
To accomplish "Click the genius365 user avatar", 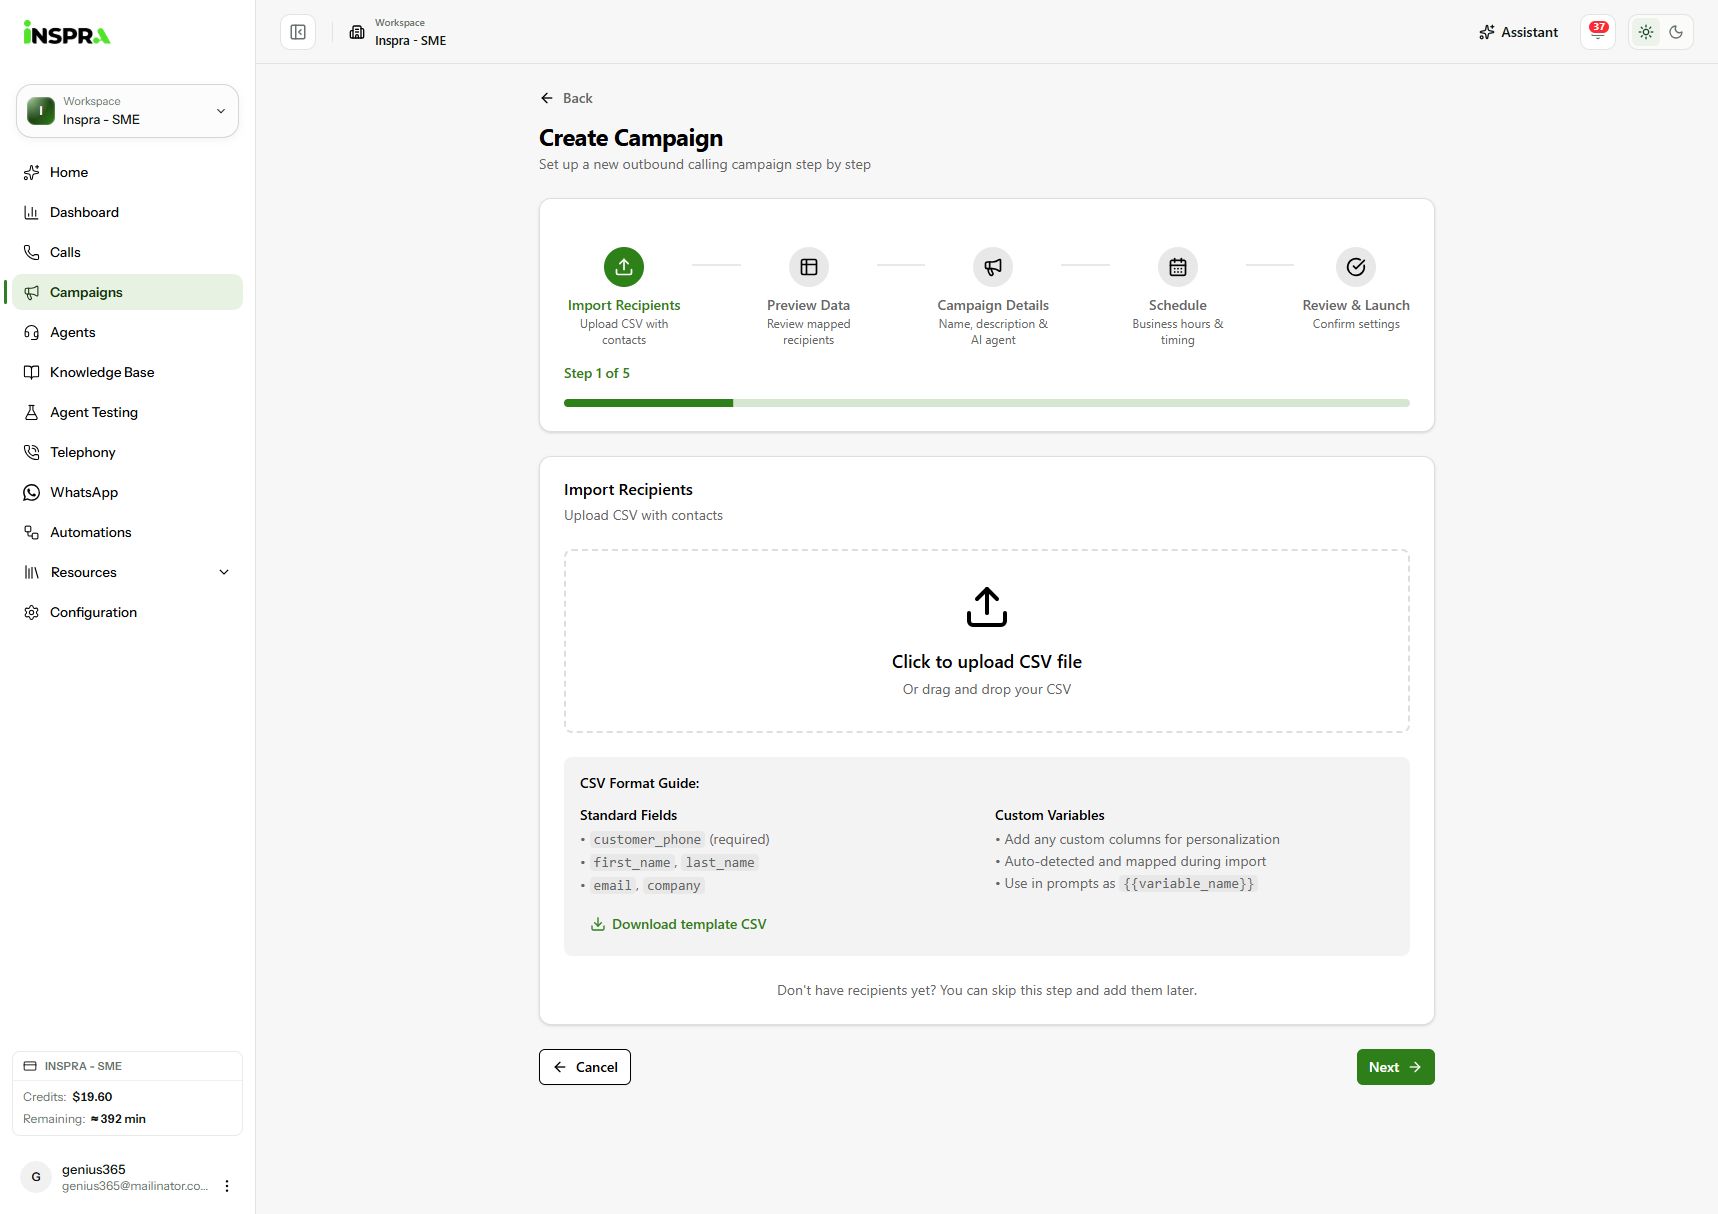I will pos(36,1177).
